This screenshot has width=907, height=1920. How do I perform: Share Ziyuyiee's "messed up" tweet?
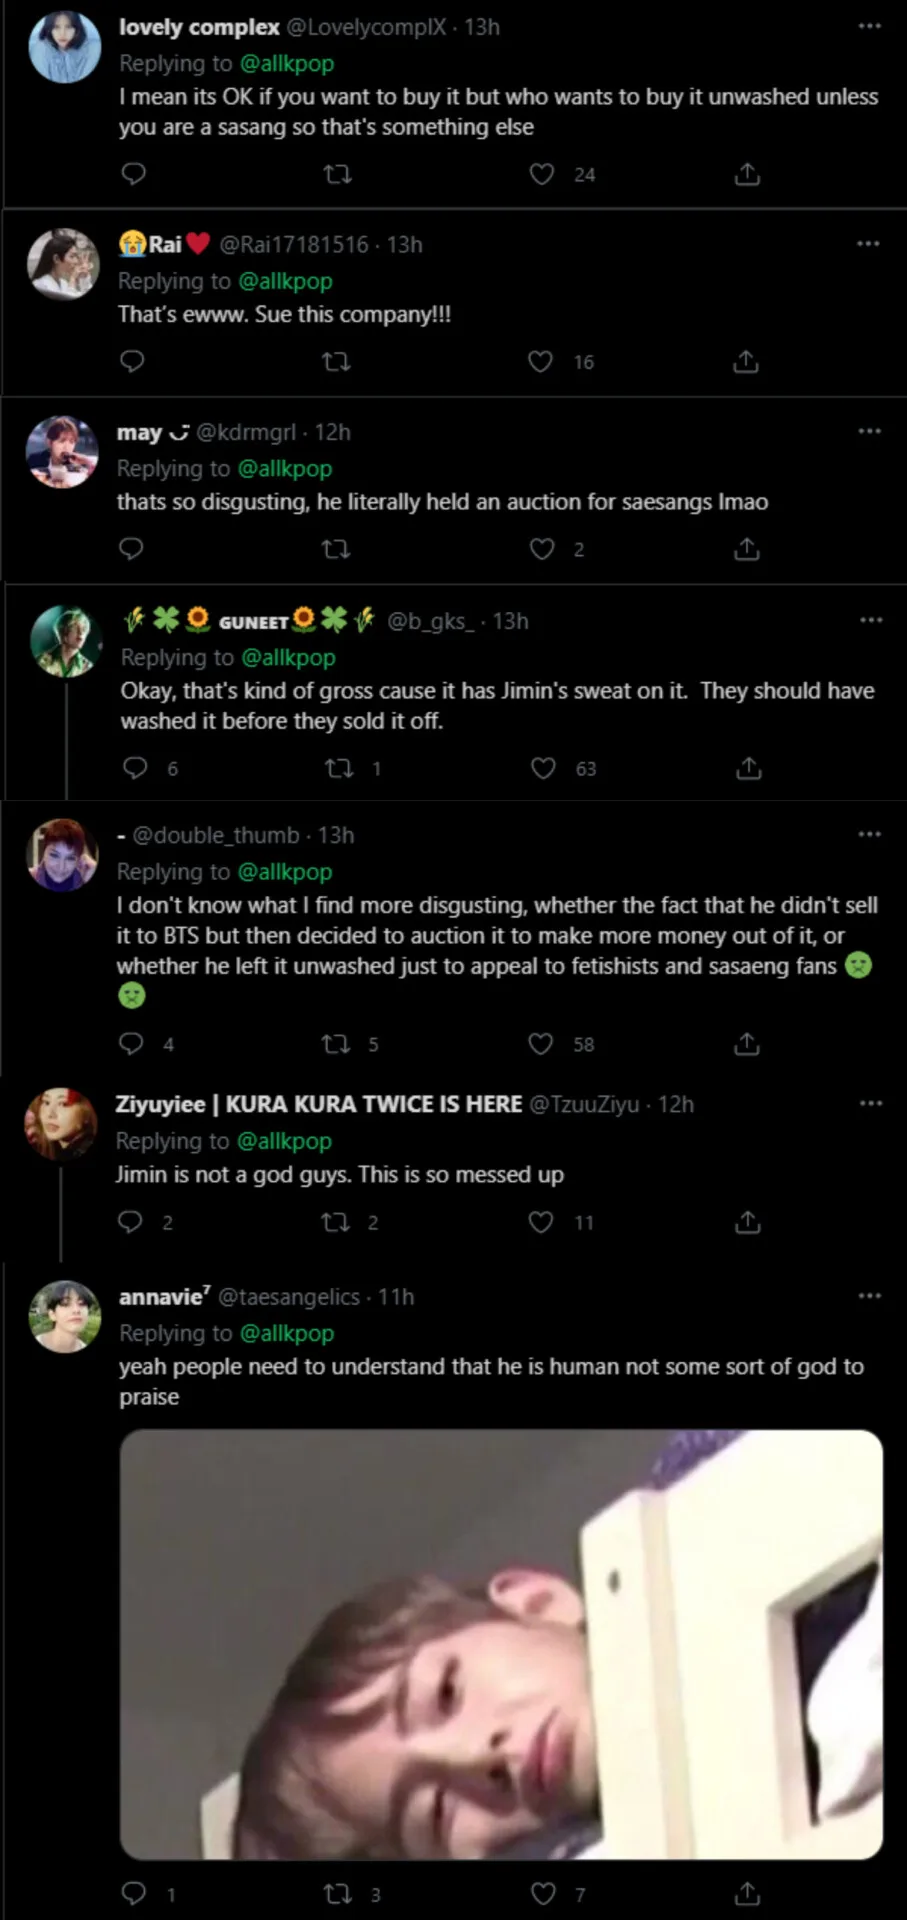pos(747,1222)
